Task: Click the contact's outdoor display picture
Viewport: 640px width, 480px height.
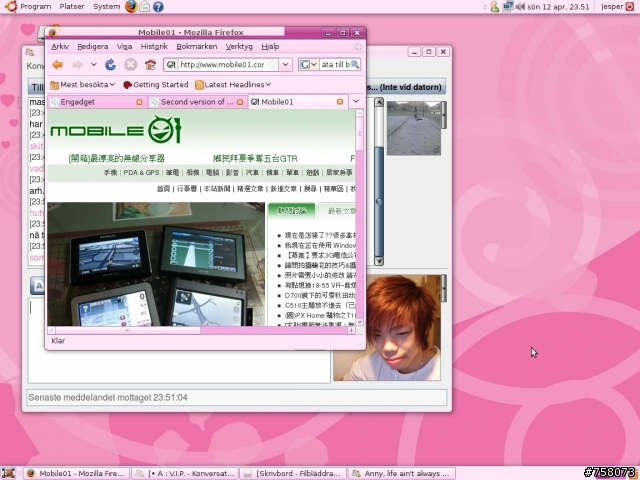Action: [413, 128]
